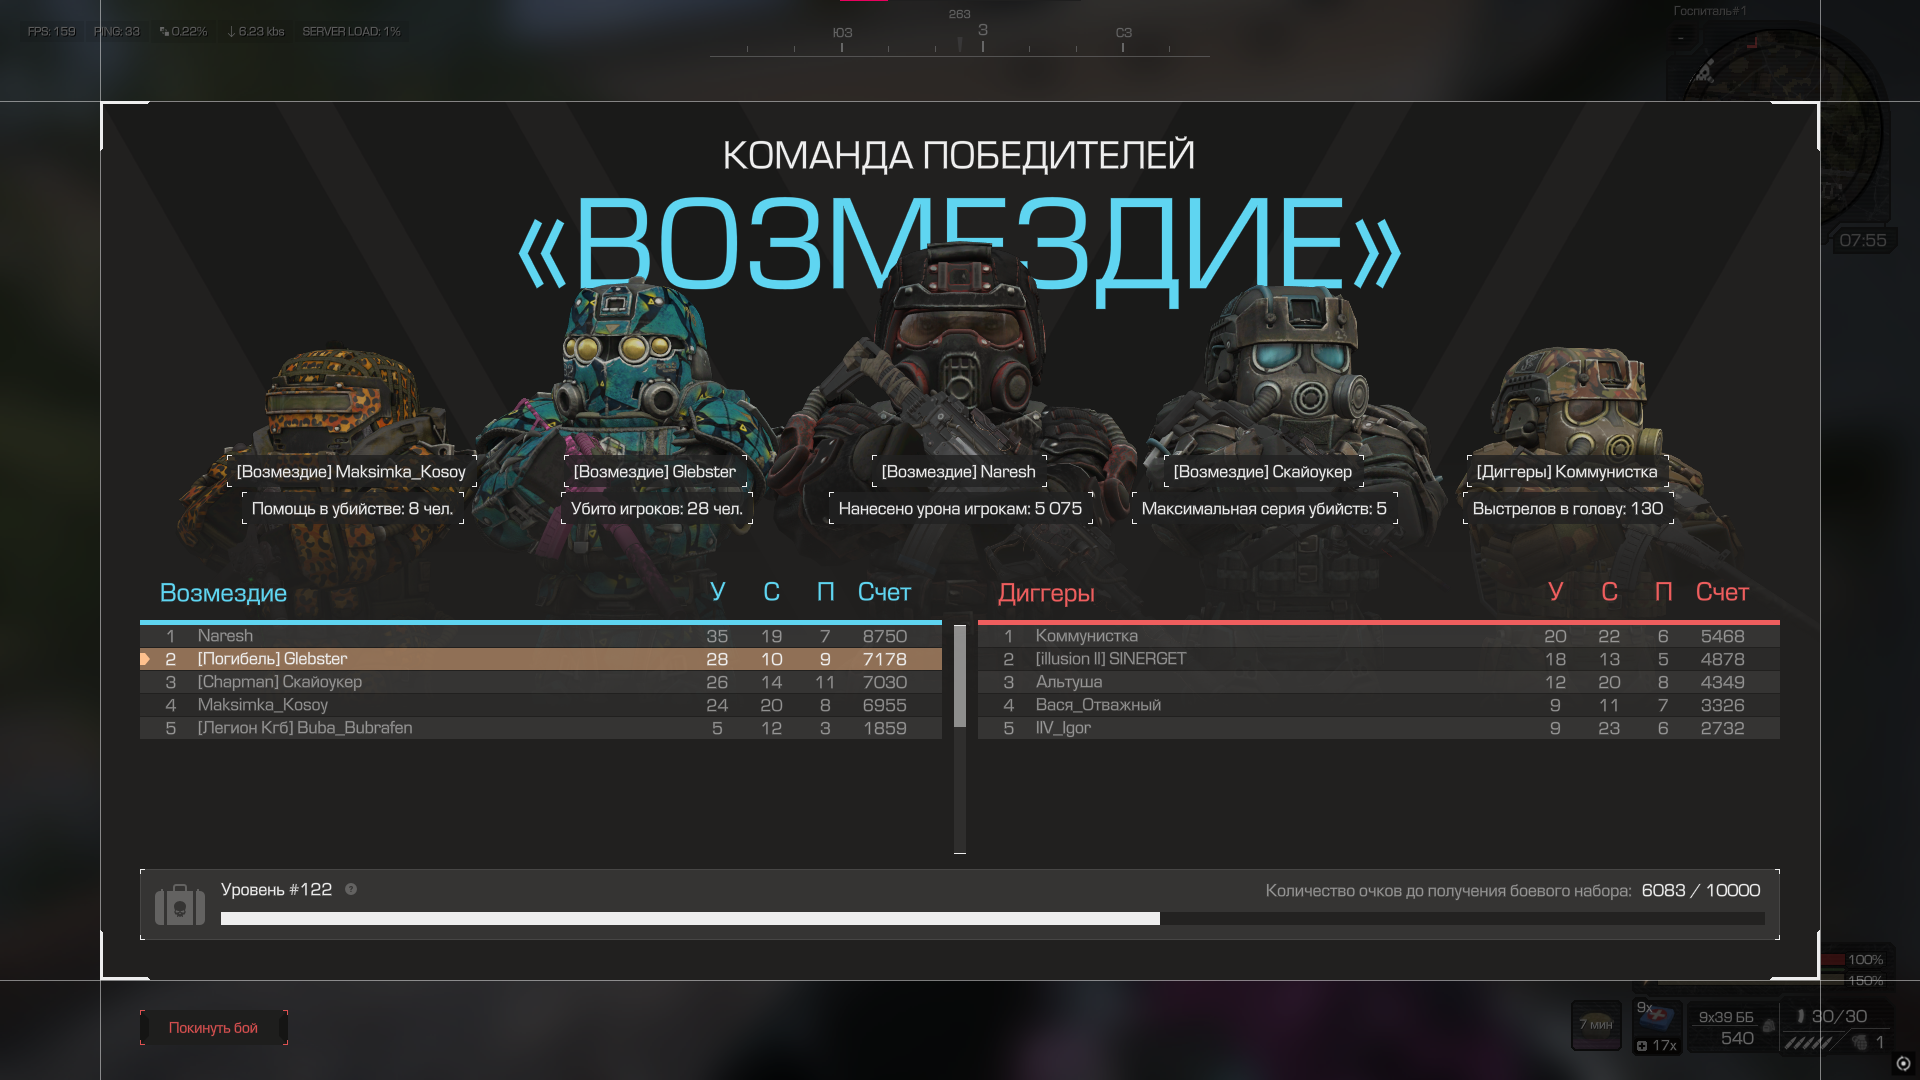Screen dimensions: 1920x1080
Task: Select the [Chapman] Скайоукер row
Action: (x=540, y=682)
